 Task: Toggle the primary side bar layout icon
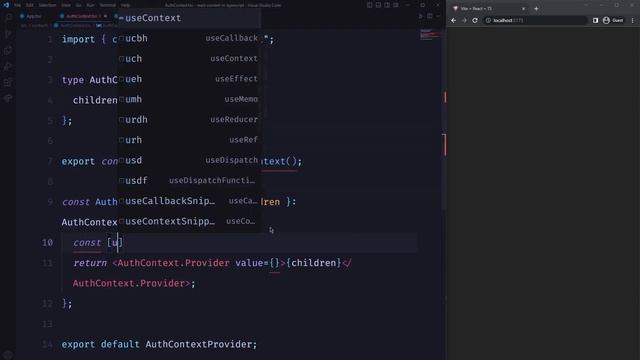[369, 5]
